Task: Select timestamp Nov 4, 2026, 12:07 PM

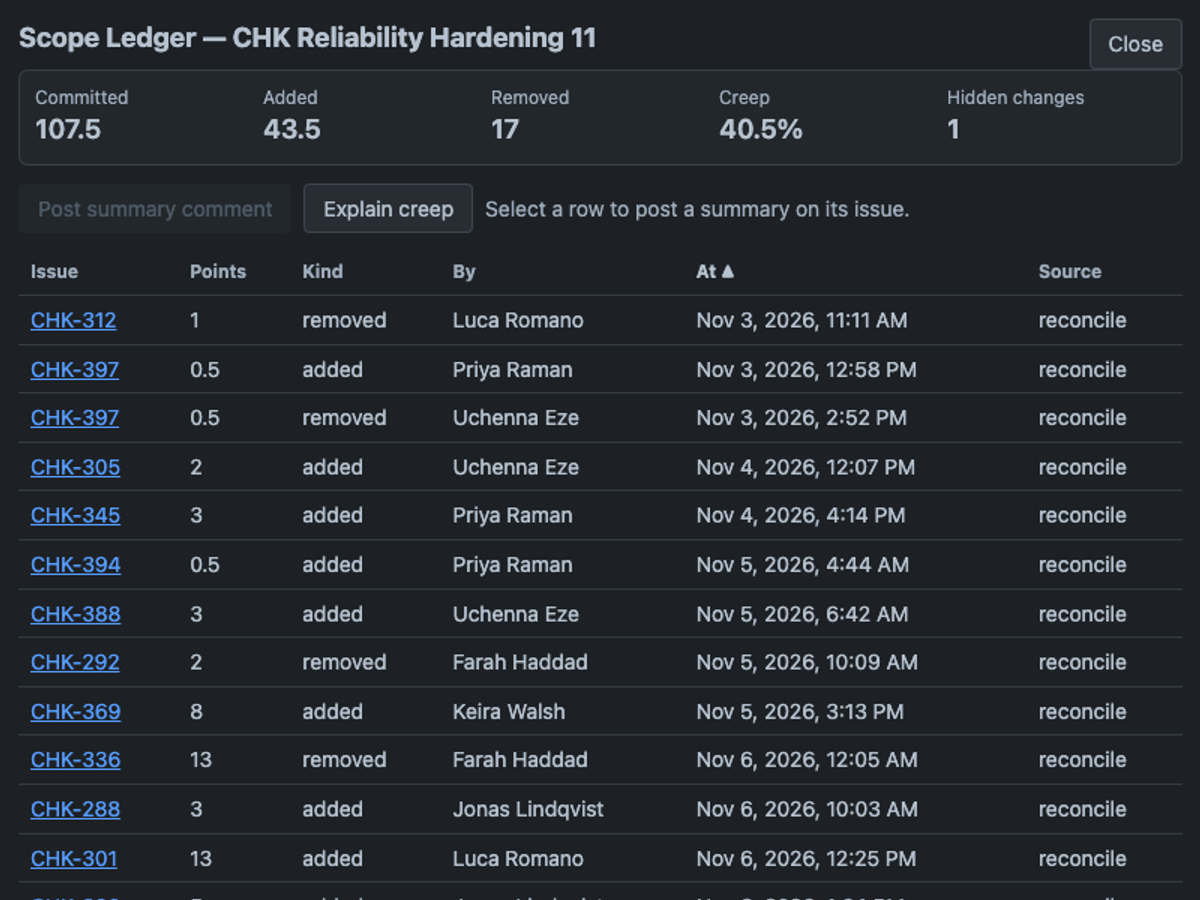Action: coord(806,467)
